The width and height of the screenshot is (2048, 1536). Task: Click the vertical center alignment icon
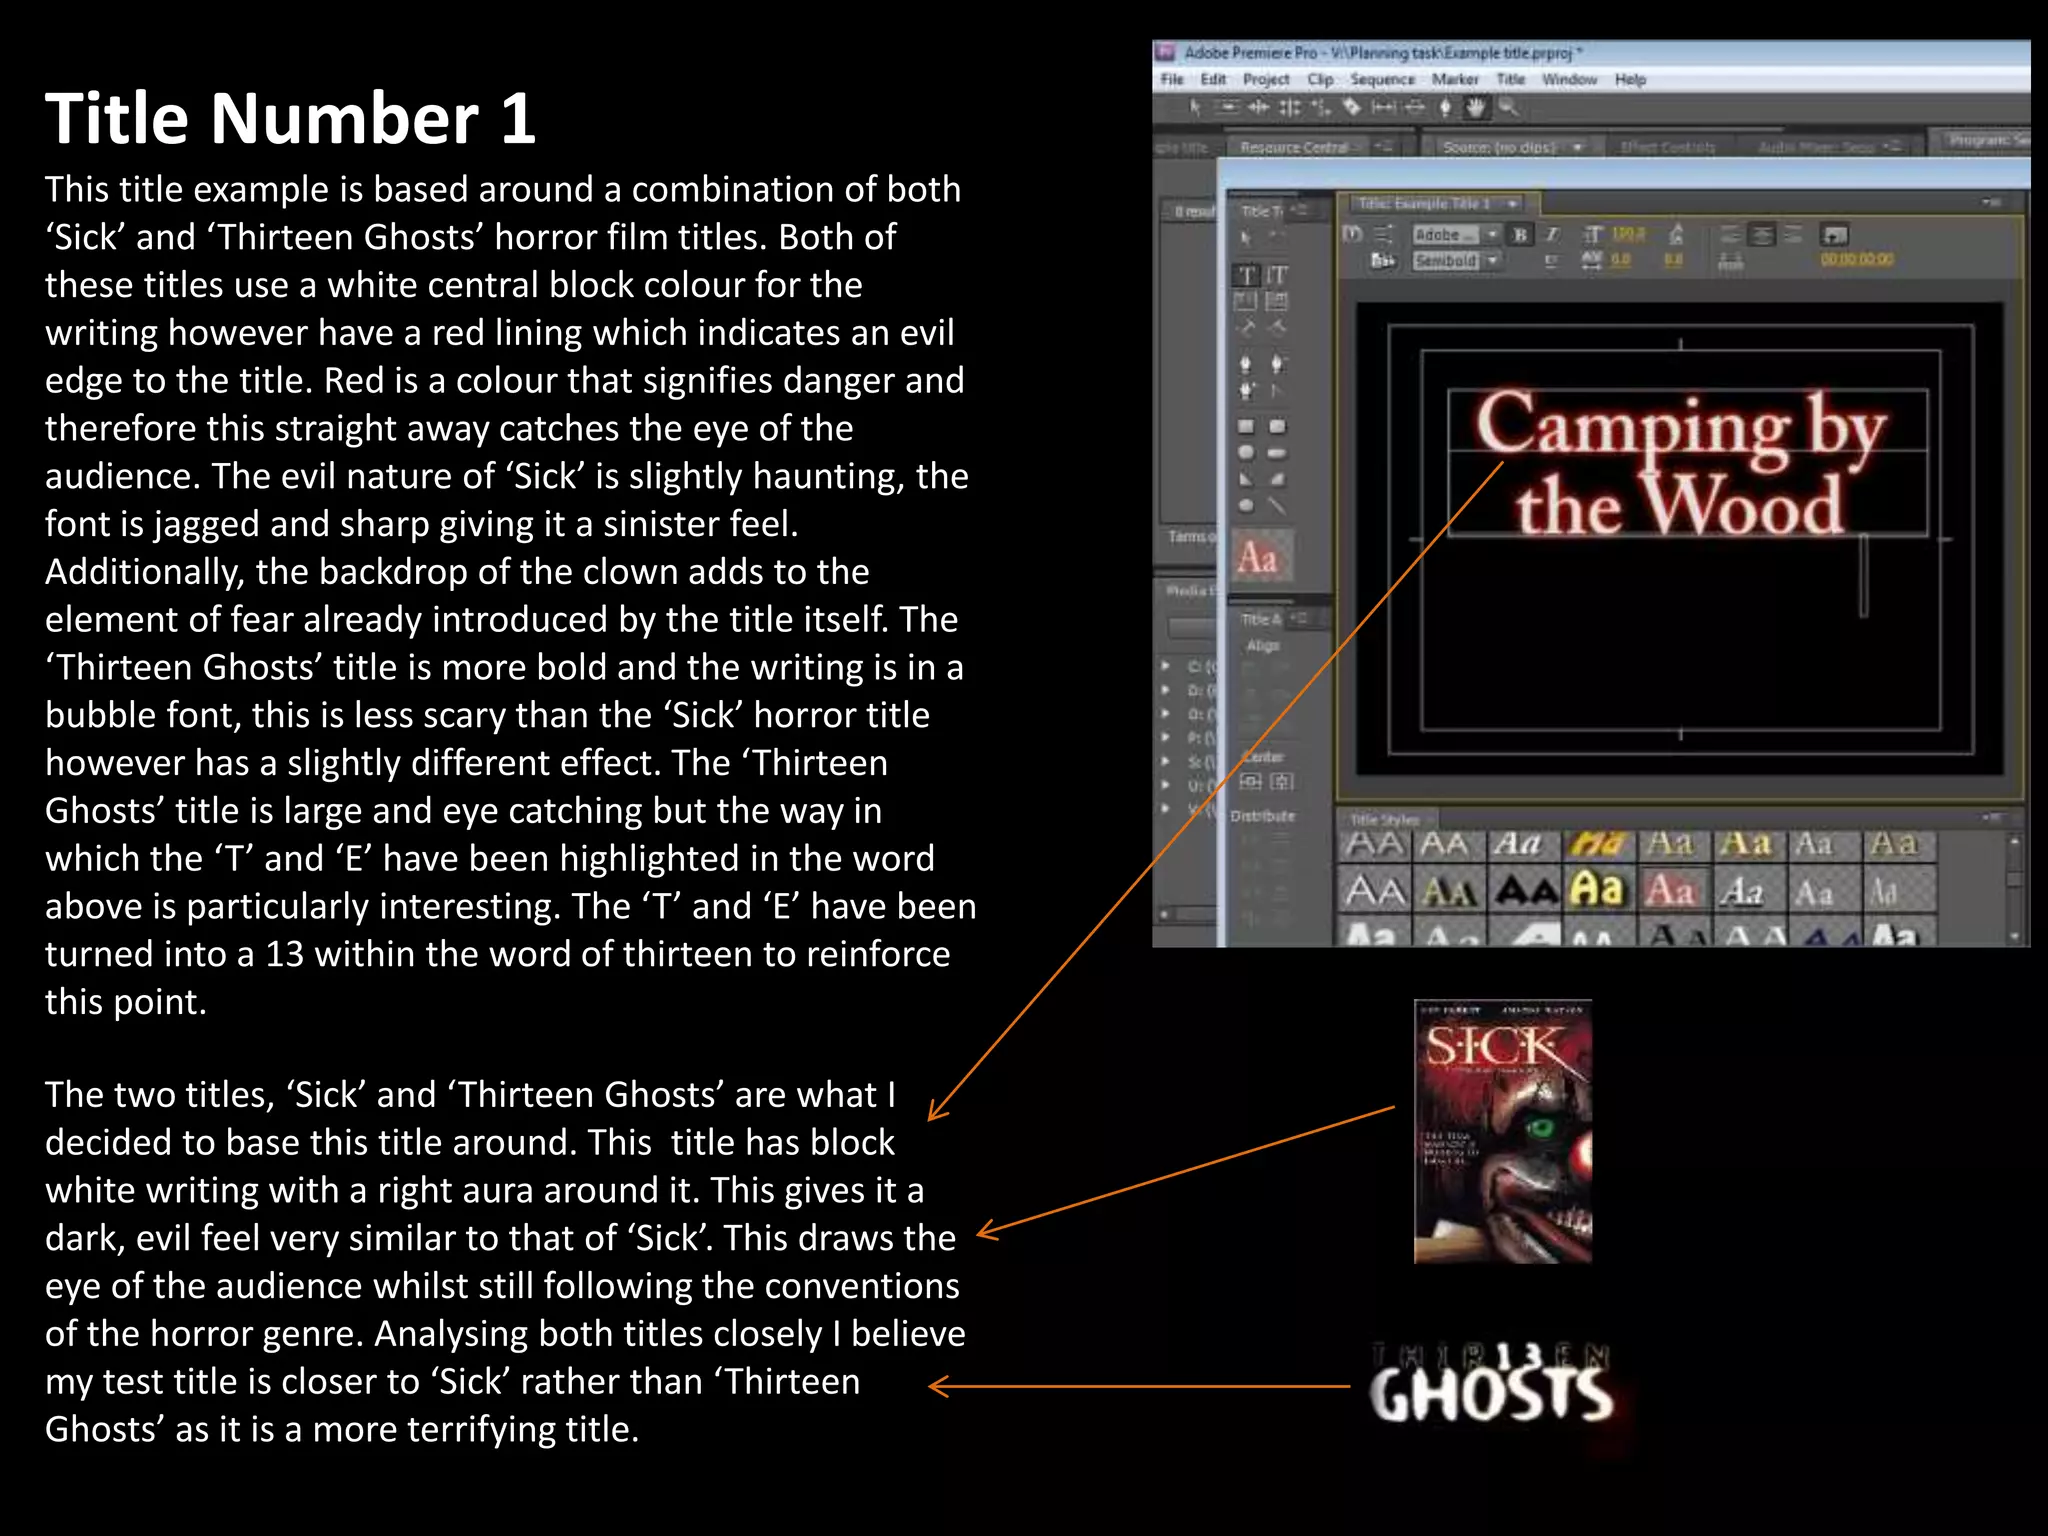1282,781
